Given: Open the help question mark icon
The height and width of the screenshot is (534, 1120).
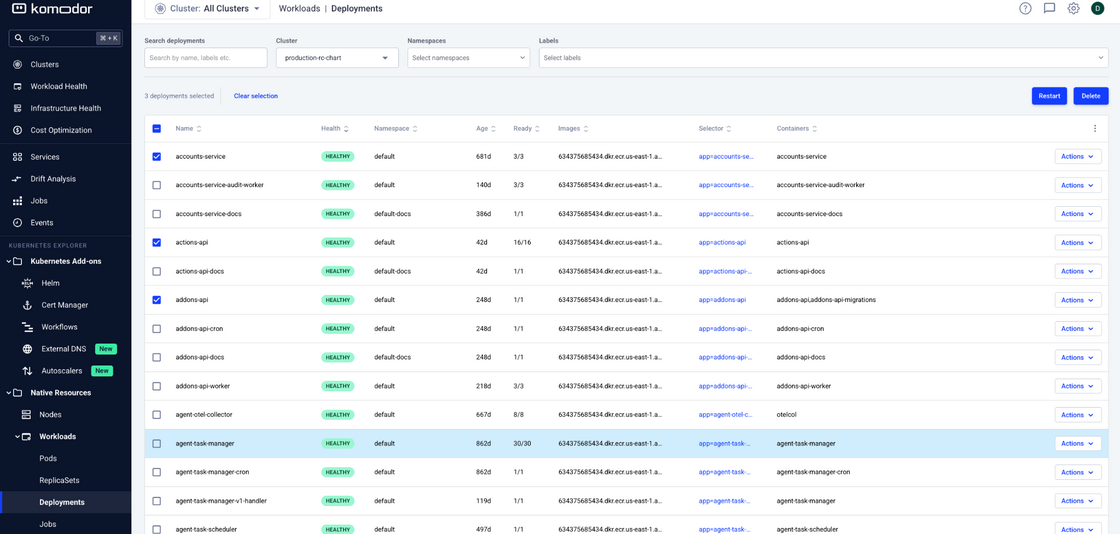Looking at the screenshot, I should [x=1025, y=8].
